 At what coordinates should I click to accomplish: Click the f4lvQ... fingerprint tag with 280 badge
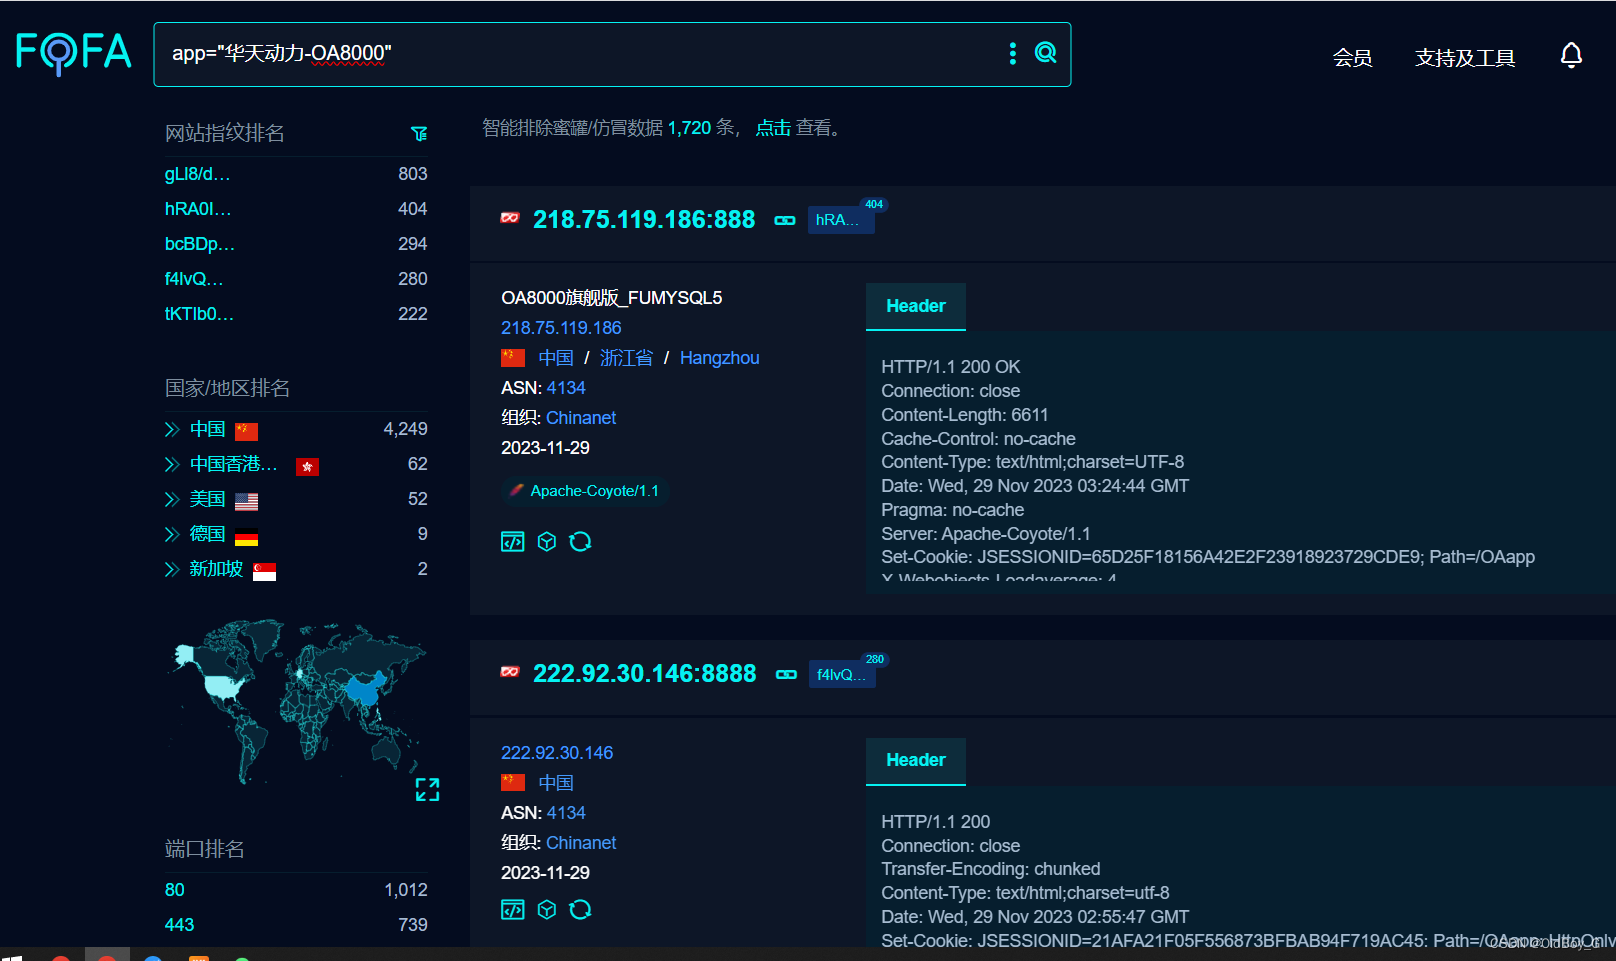[842, 674]
